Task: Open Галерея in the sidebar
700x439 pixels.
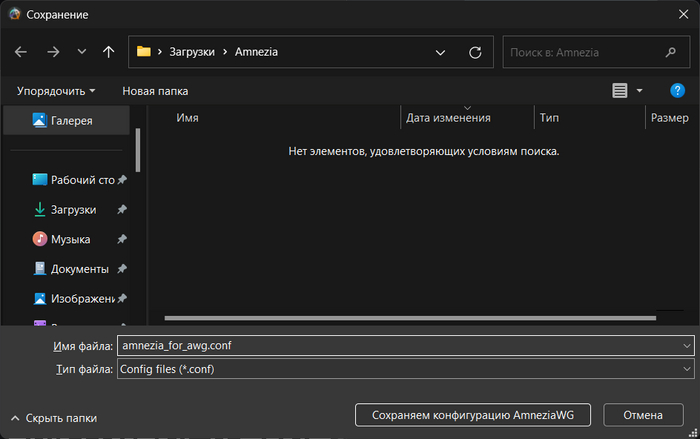Action: (x=71, y=120)
